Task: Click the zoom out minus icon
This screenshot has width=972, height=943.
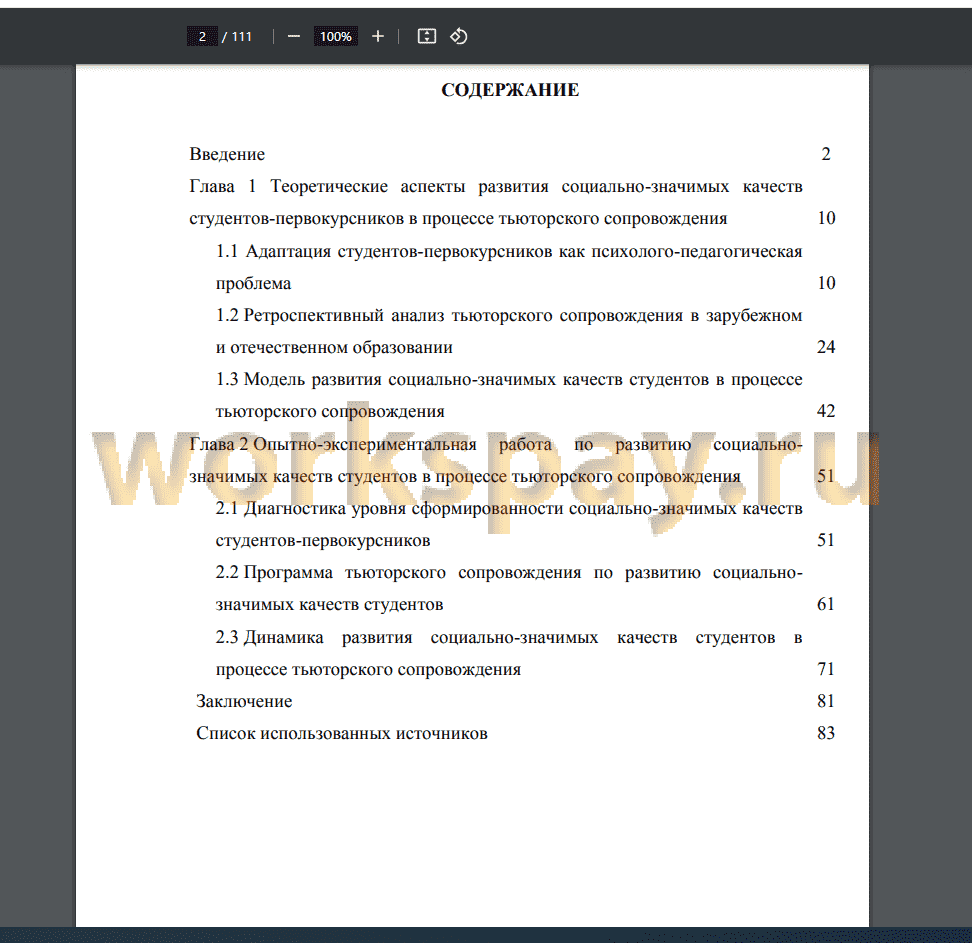Action: (294, 37)
